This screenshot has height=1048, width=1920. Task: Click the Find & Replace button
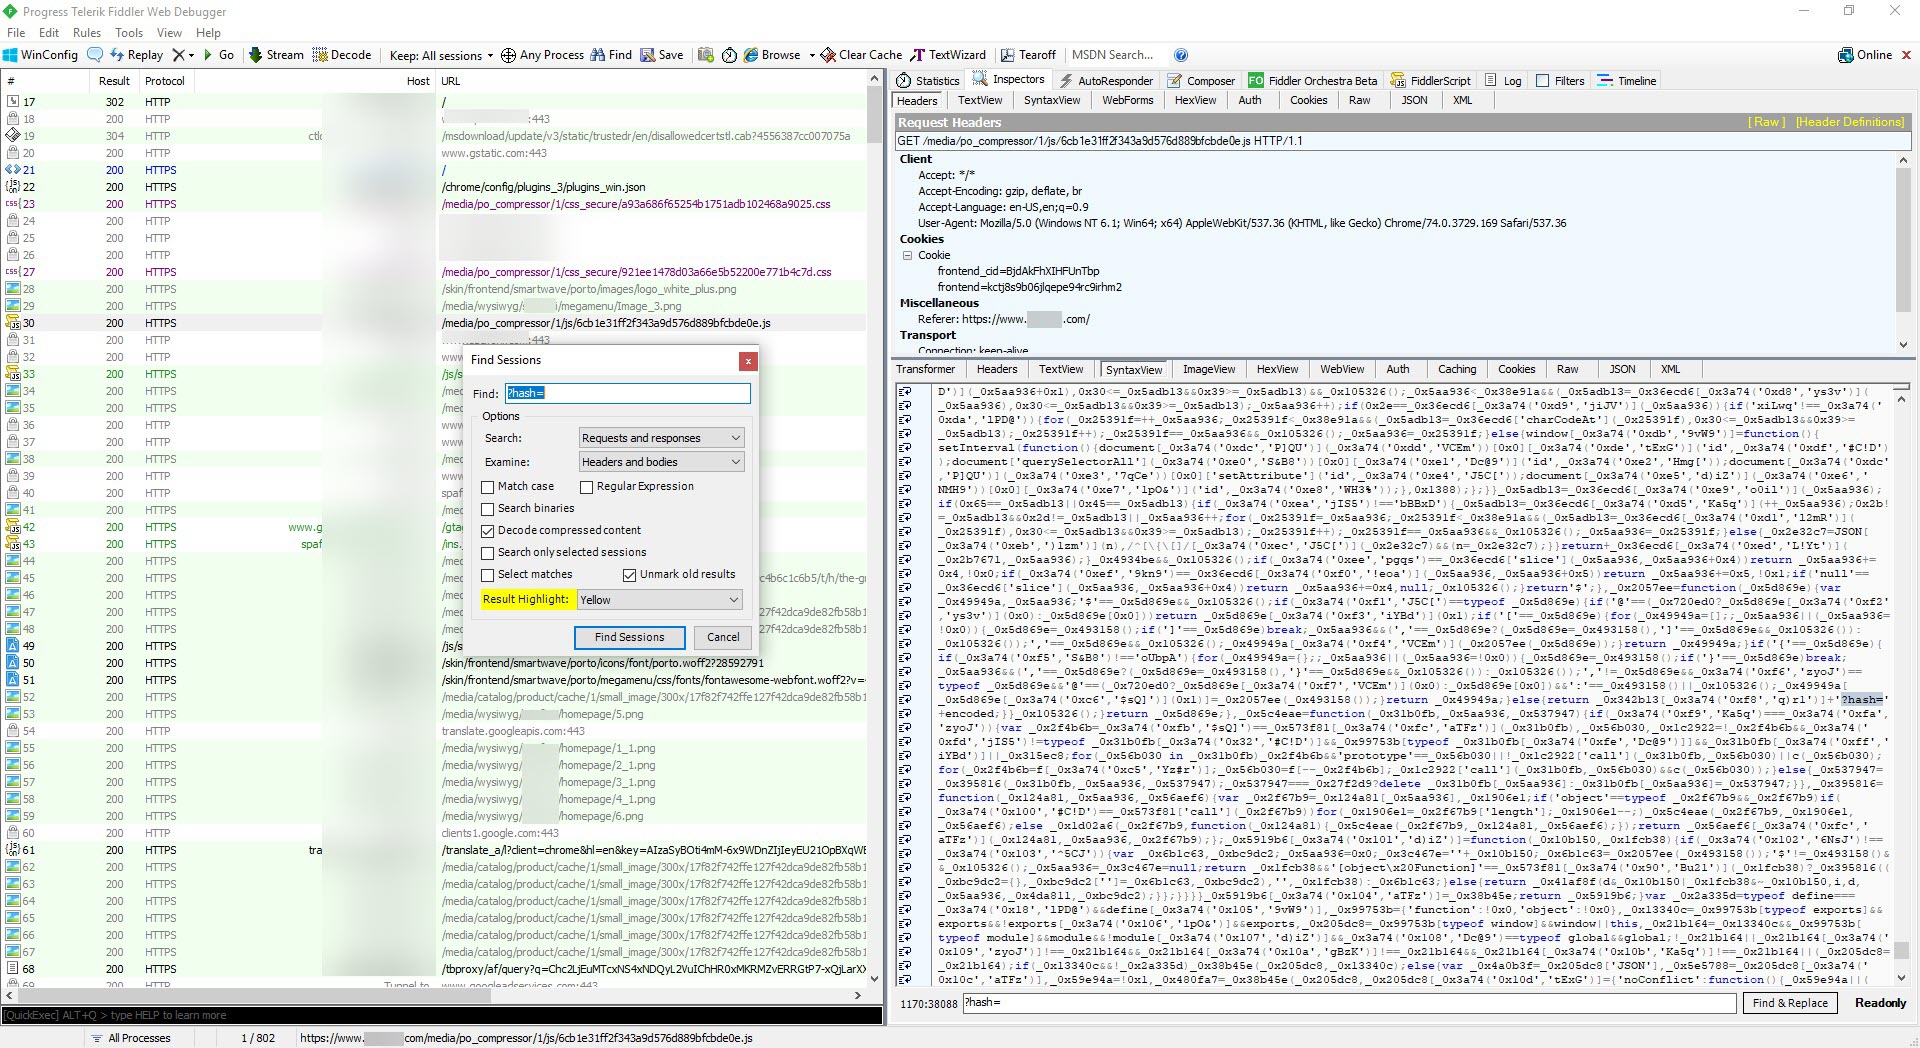pyautogui.click(x=1789, y=1003)
